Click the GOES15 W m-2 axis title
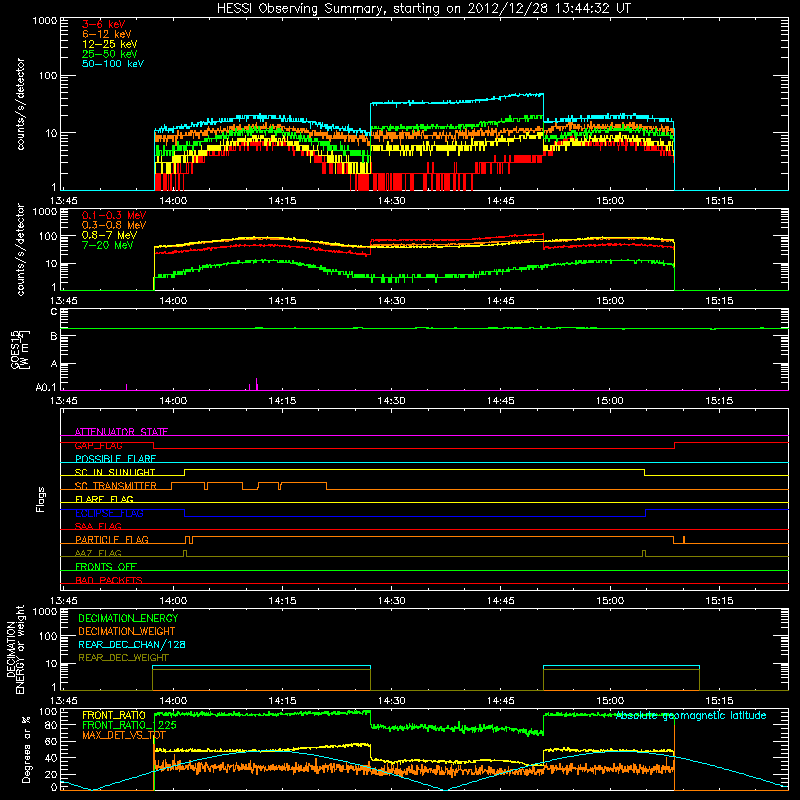 pos(20,349)
